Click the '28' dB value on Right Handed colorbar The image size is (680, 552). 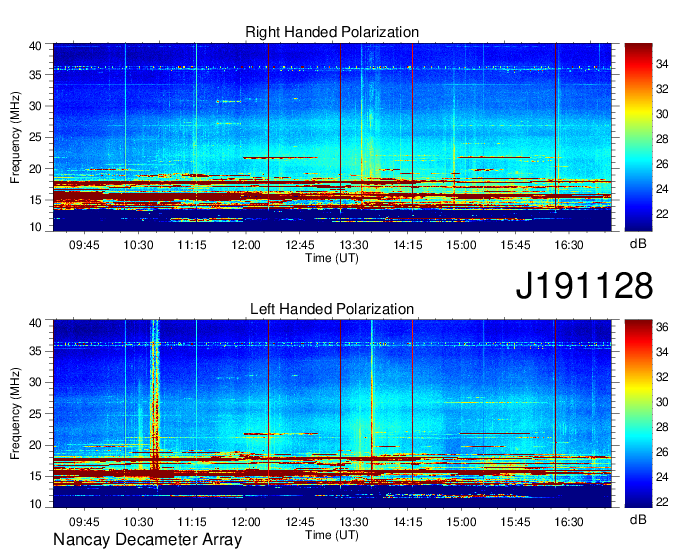point(662,139)
